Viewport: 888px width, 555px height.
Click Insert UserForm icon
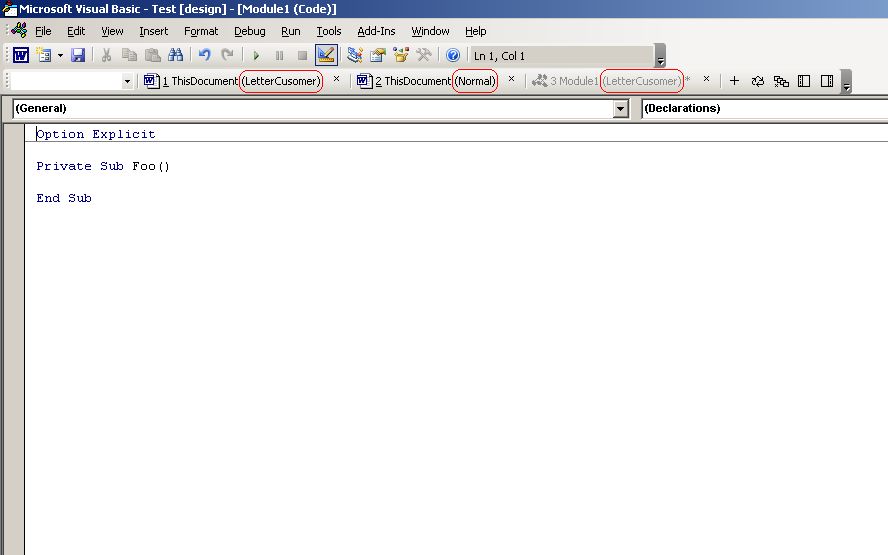[44, 55]
